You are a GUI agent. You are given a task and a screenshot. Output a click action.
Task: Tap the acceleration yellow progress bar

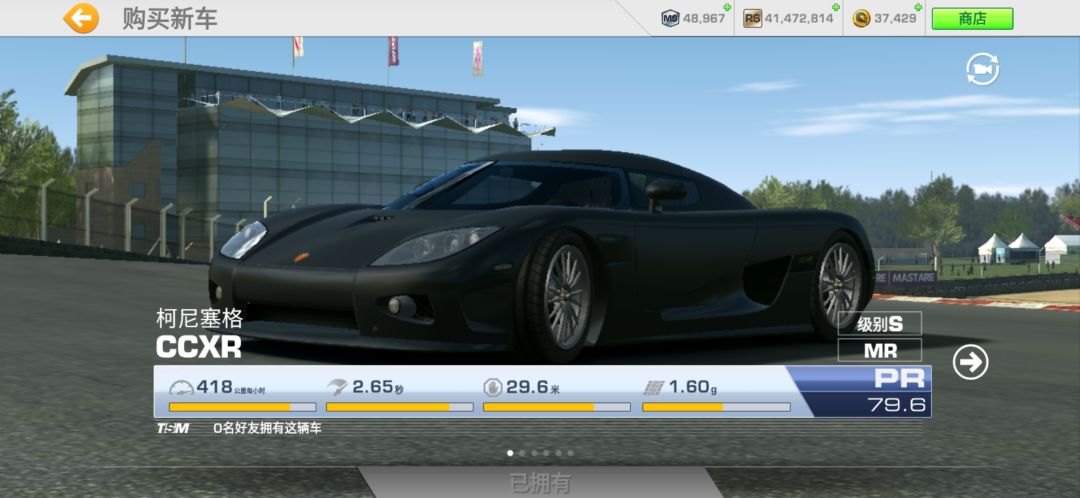[x=399, y=407]
